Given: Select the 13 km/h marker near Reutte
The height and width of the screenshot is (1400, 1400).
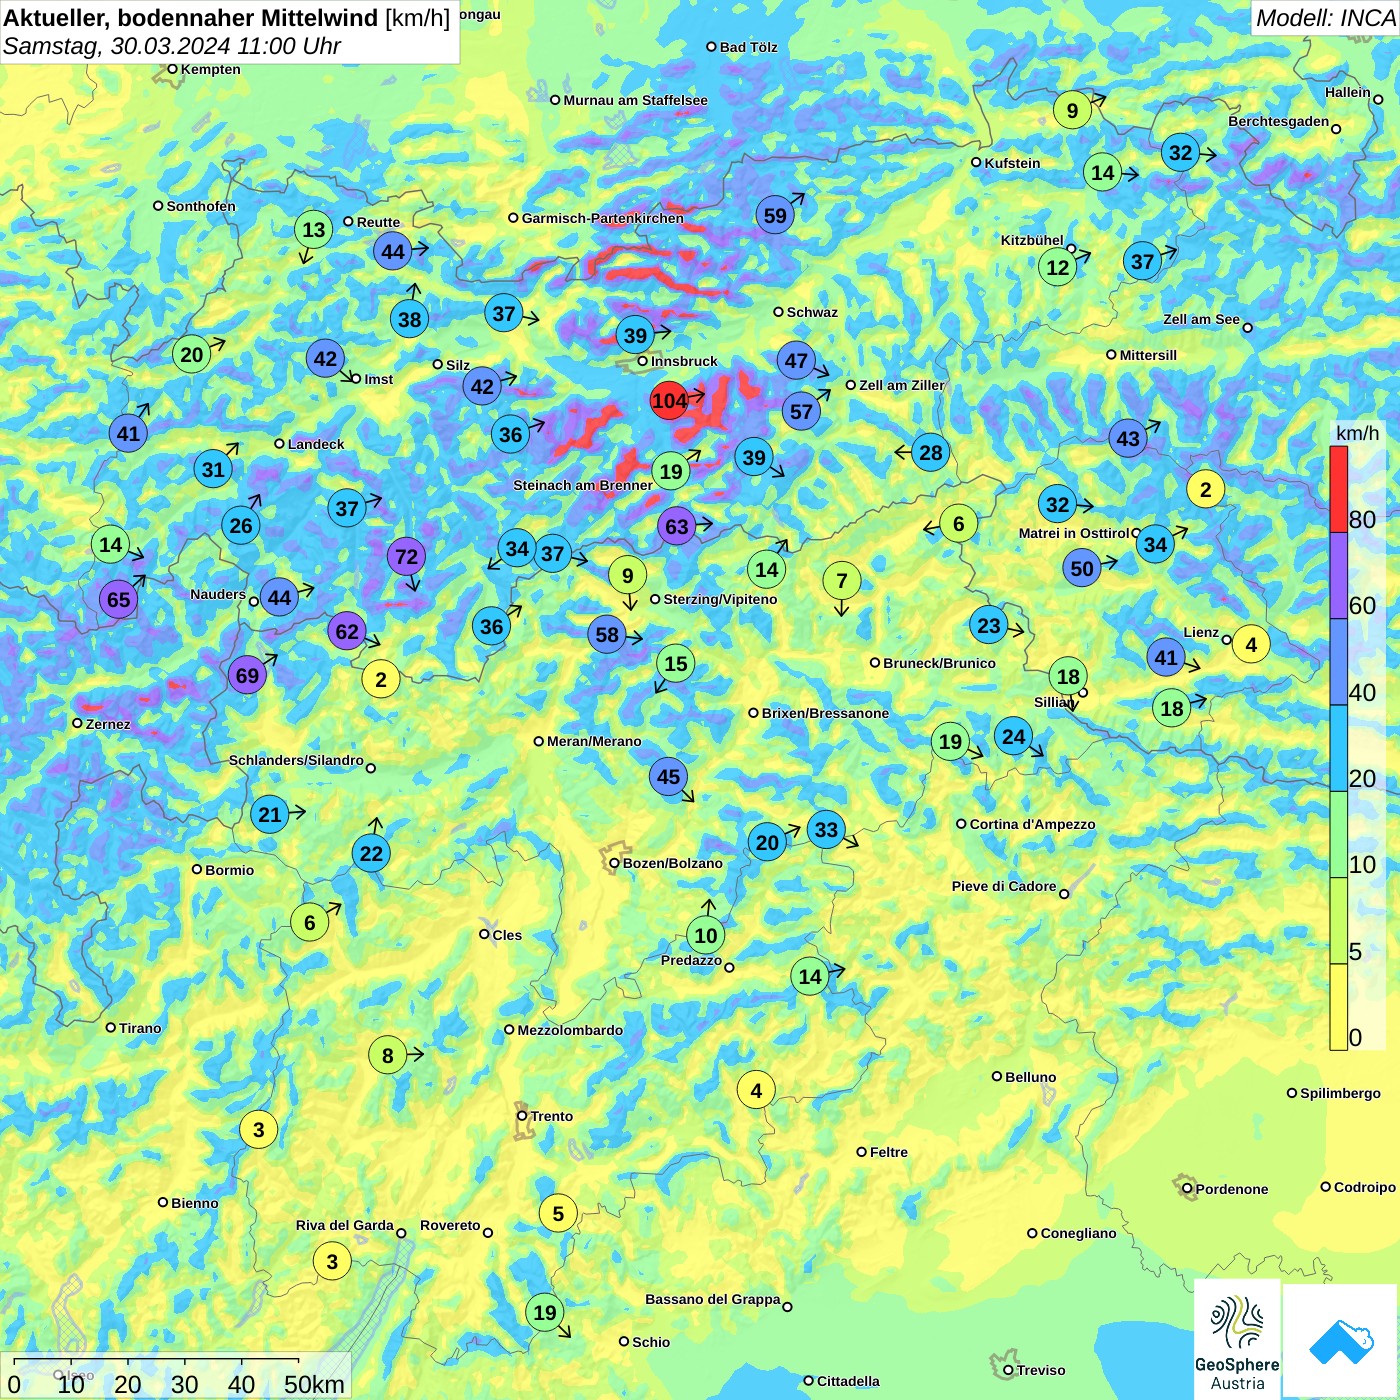Looking at the screenshot, I should pyautogui.click(x=314, y=230).
